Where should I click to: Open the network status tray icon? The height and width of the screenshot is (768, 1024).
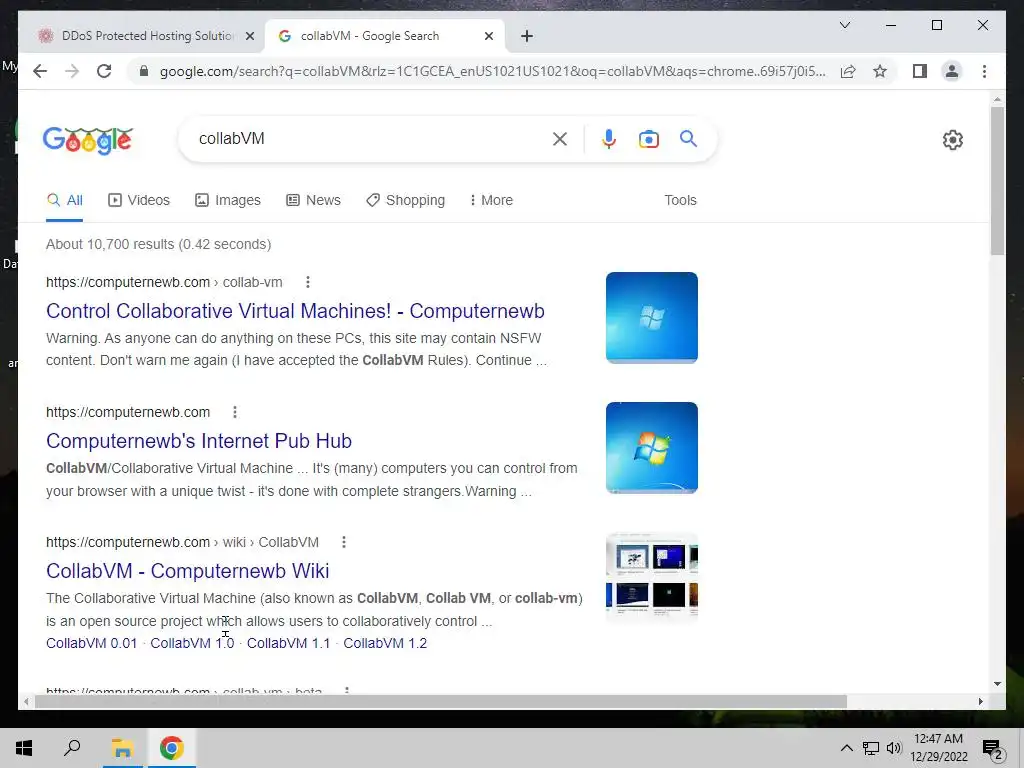click(871, 748)
